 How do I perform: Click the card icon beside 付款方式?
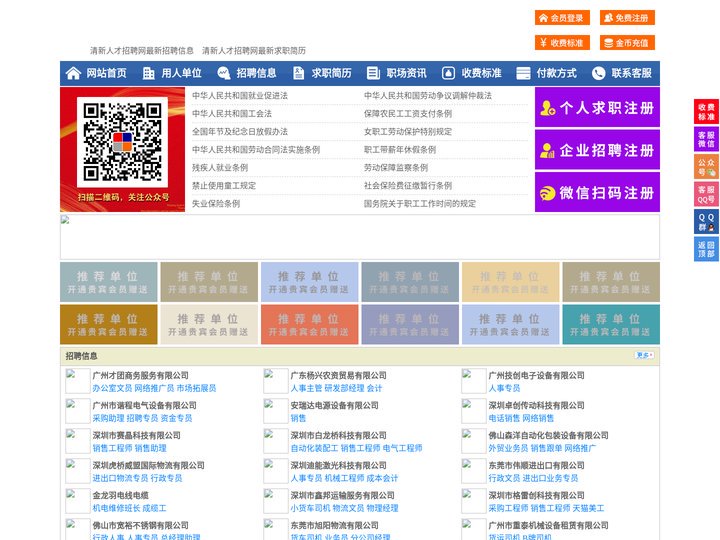tap(523, 73)
